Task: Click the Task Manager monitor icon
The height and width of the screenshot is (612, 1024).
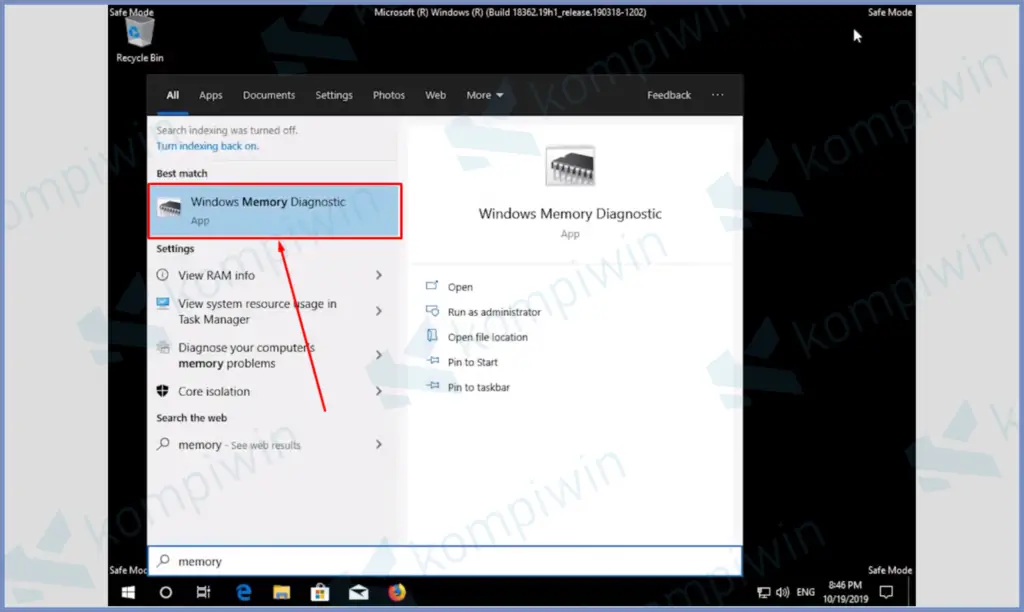Action: click(163, 303)
